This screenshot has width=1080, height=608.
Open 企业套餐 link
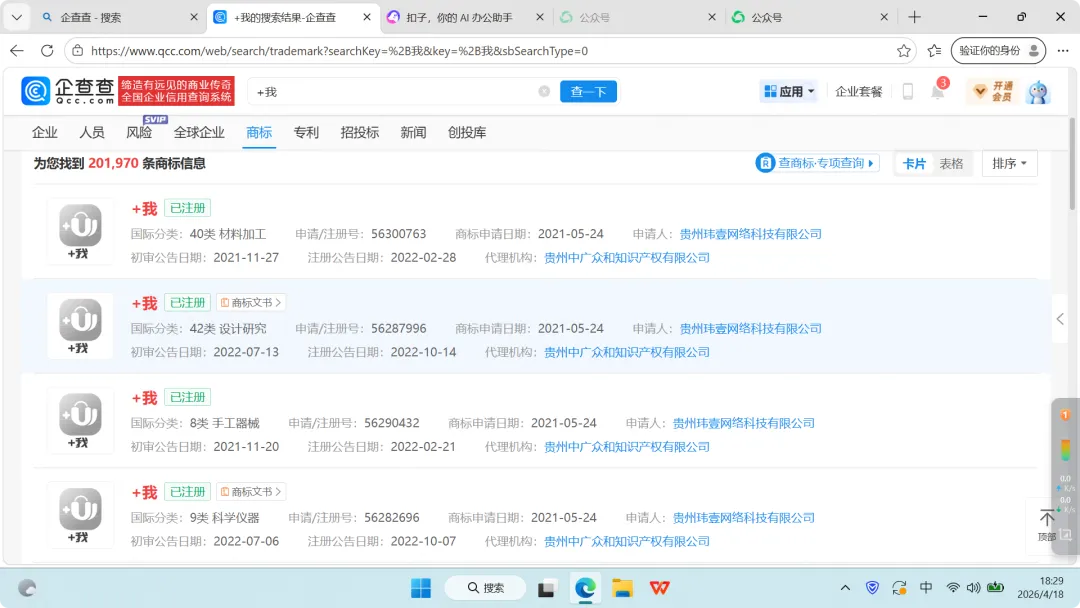pos(858,92)
